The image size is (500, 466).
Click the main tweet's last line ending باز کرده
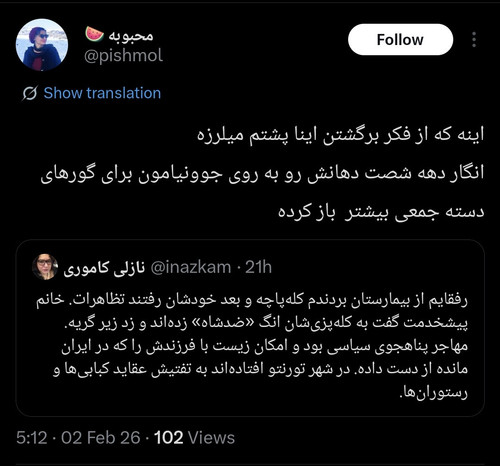point(381,212)
